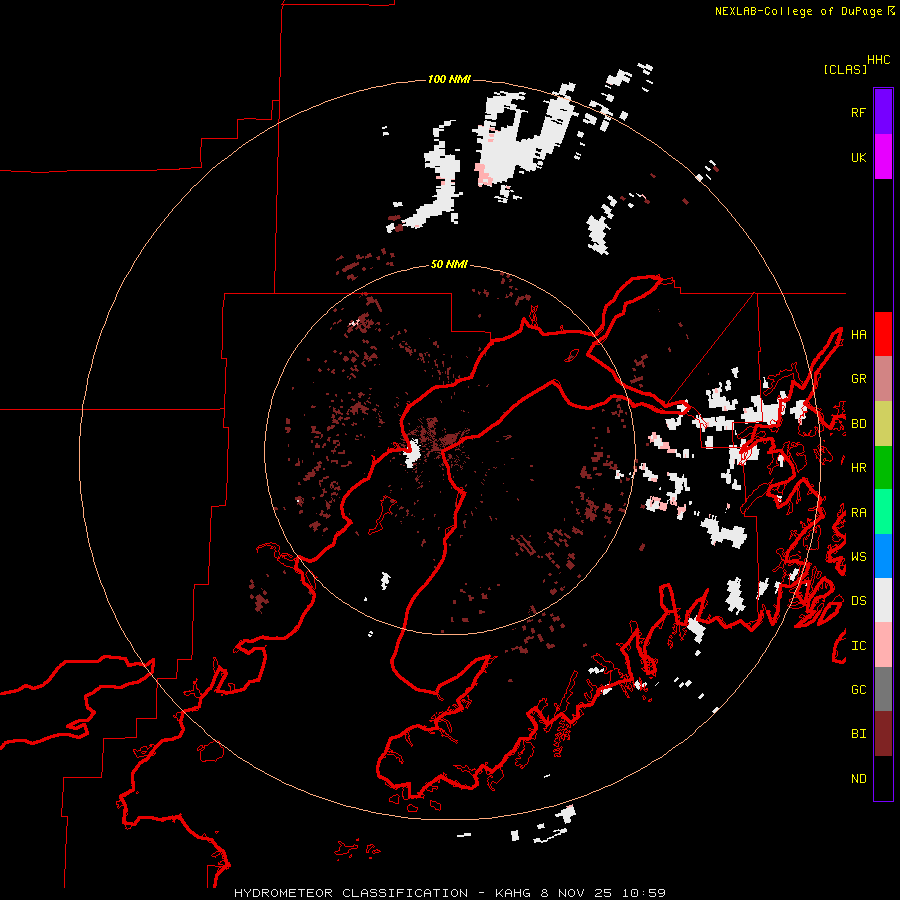Click the BI brown legend swatch
The width and height of the screenshot is (900, 900).
(883, 734)
